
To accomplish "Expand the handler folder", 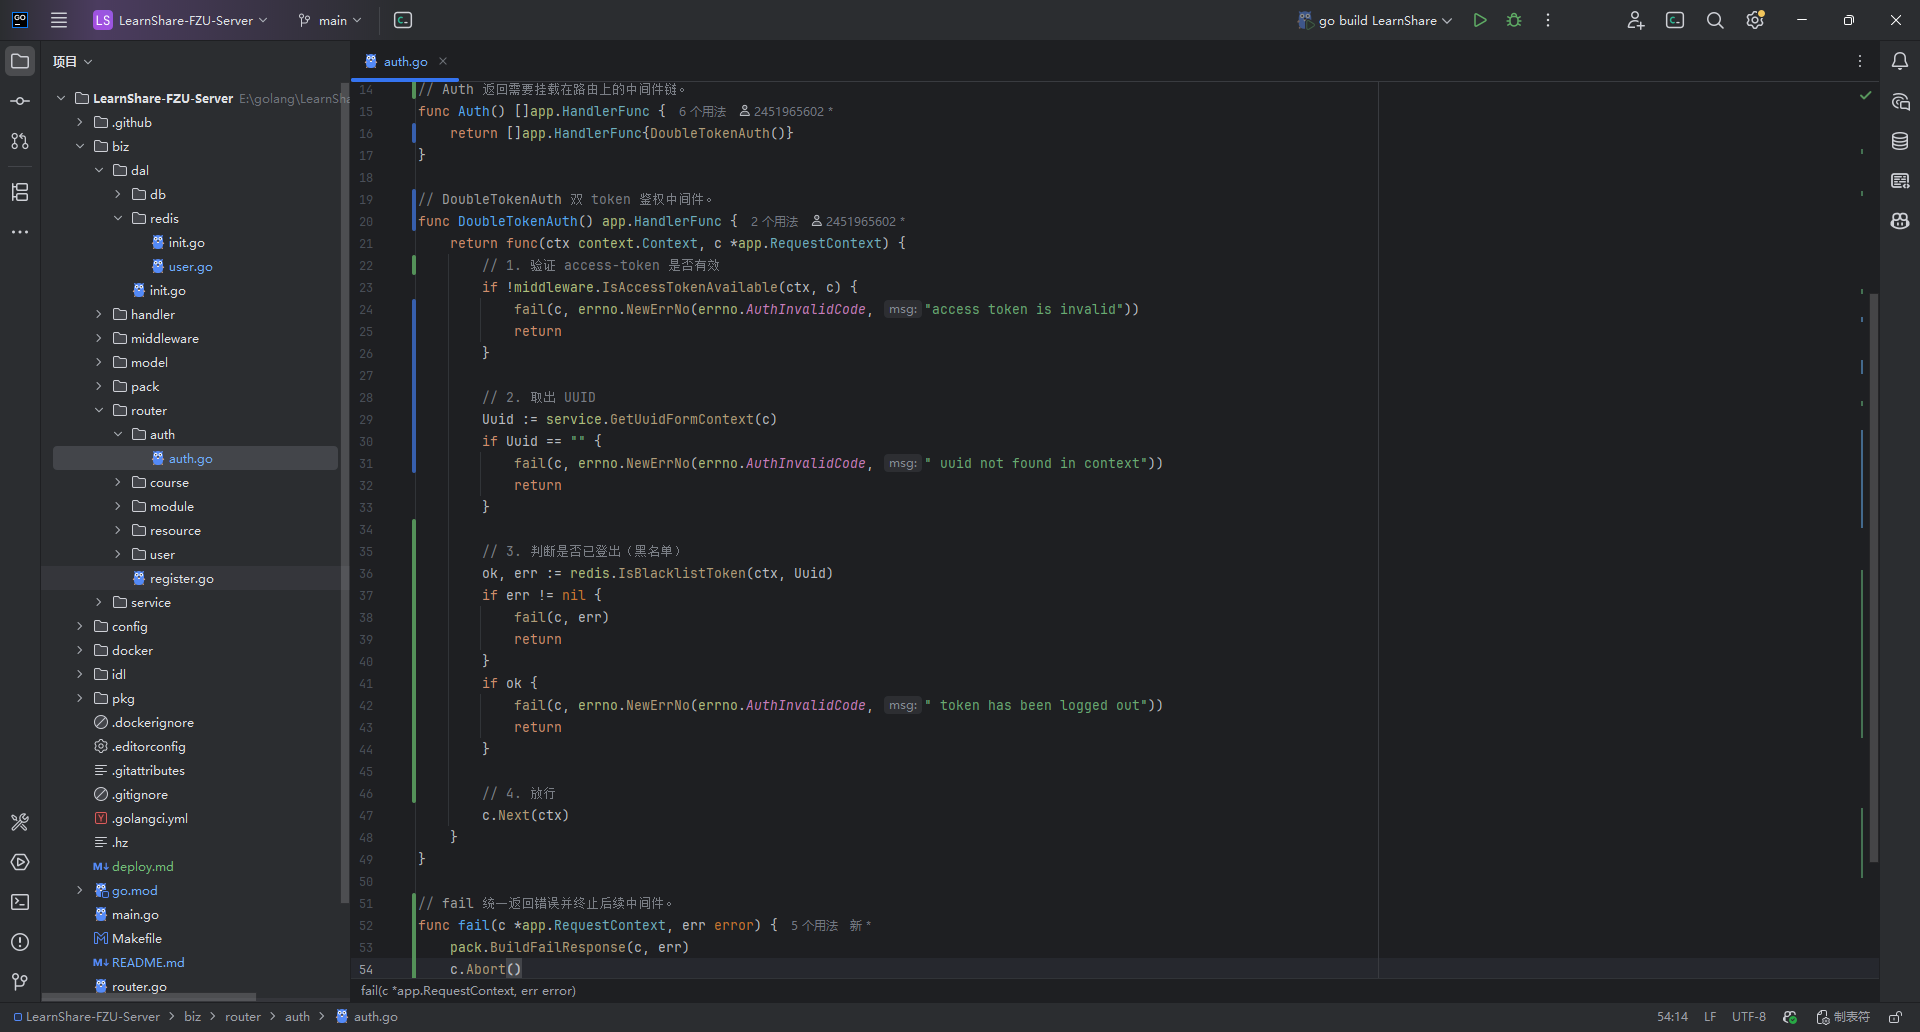I will pyautogui.click(x=99, y=314).
